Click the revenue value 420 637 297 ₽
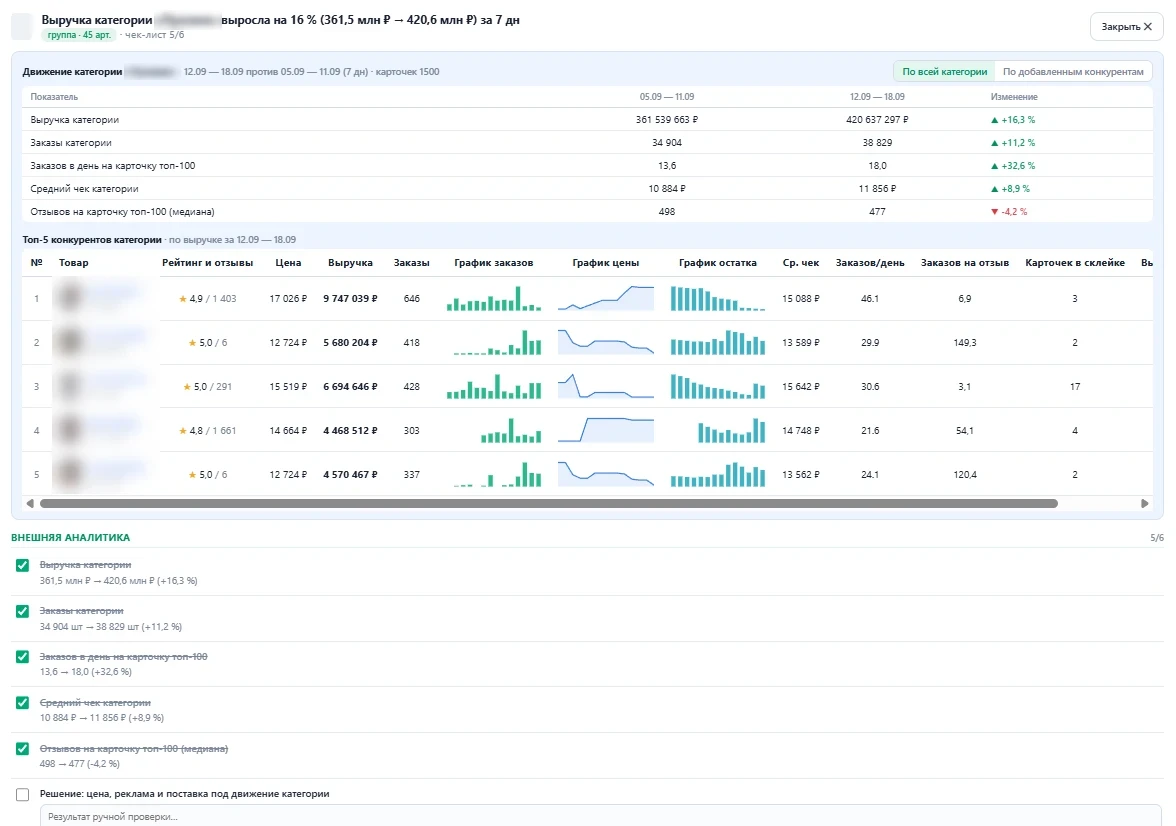Screen dimensions: 1176x826 click(x=877, y=119)
